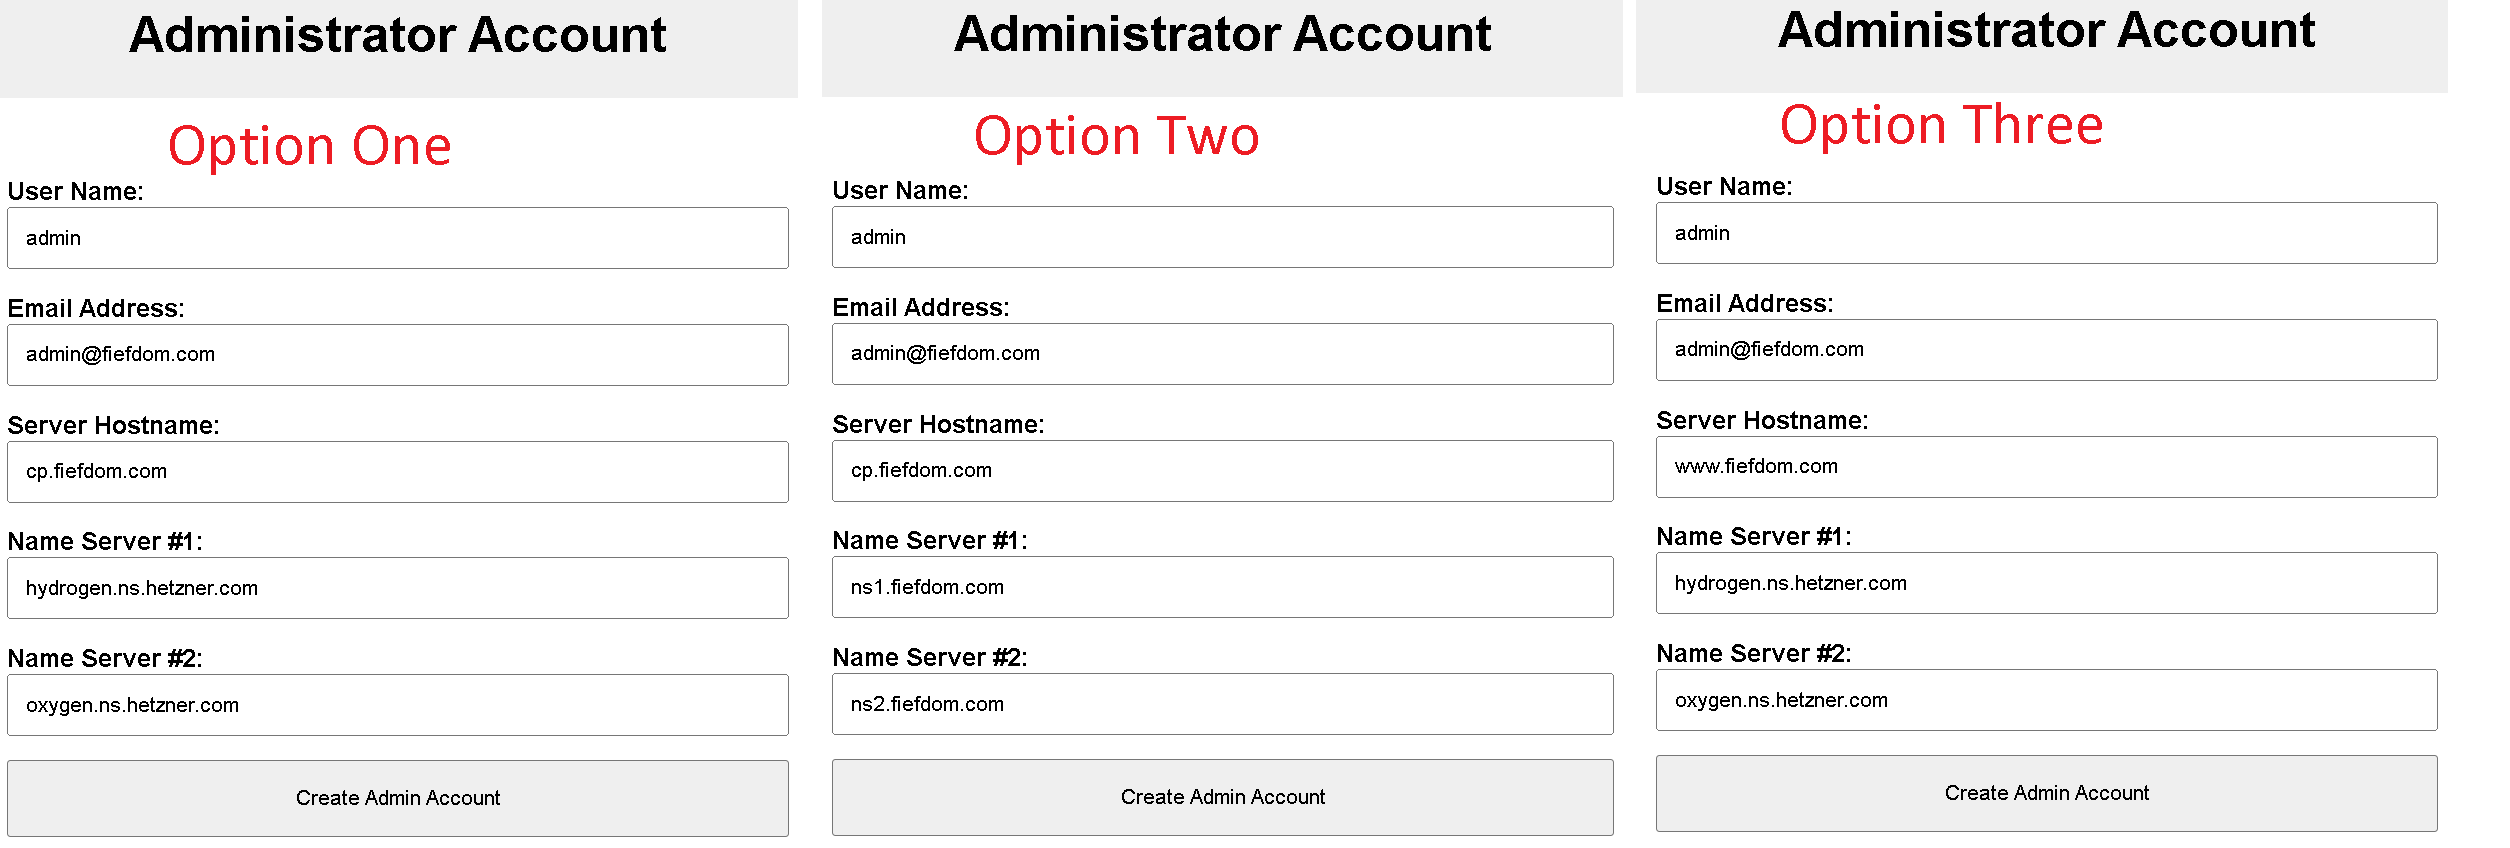Focus the ns1.fiefdom.com name server field
Screen dimensions: 2510x848
pyautogui.click(x=1222, y=587)
